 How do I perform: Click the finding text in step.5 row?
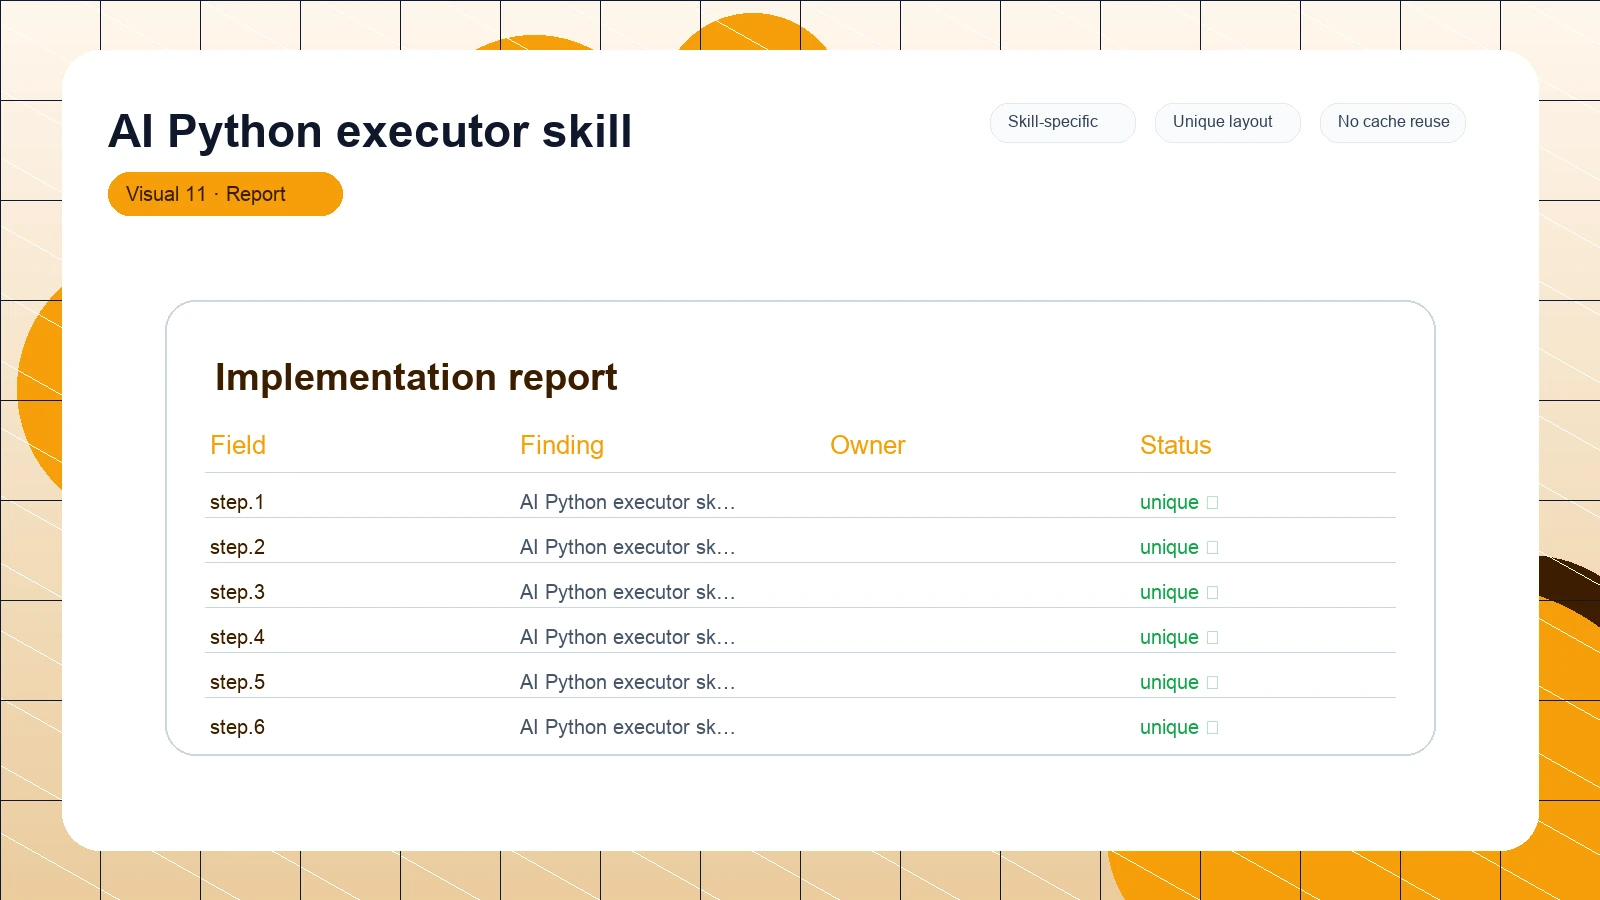click(628, 682)
